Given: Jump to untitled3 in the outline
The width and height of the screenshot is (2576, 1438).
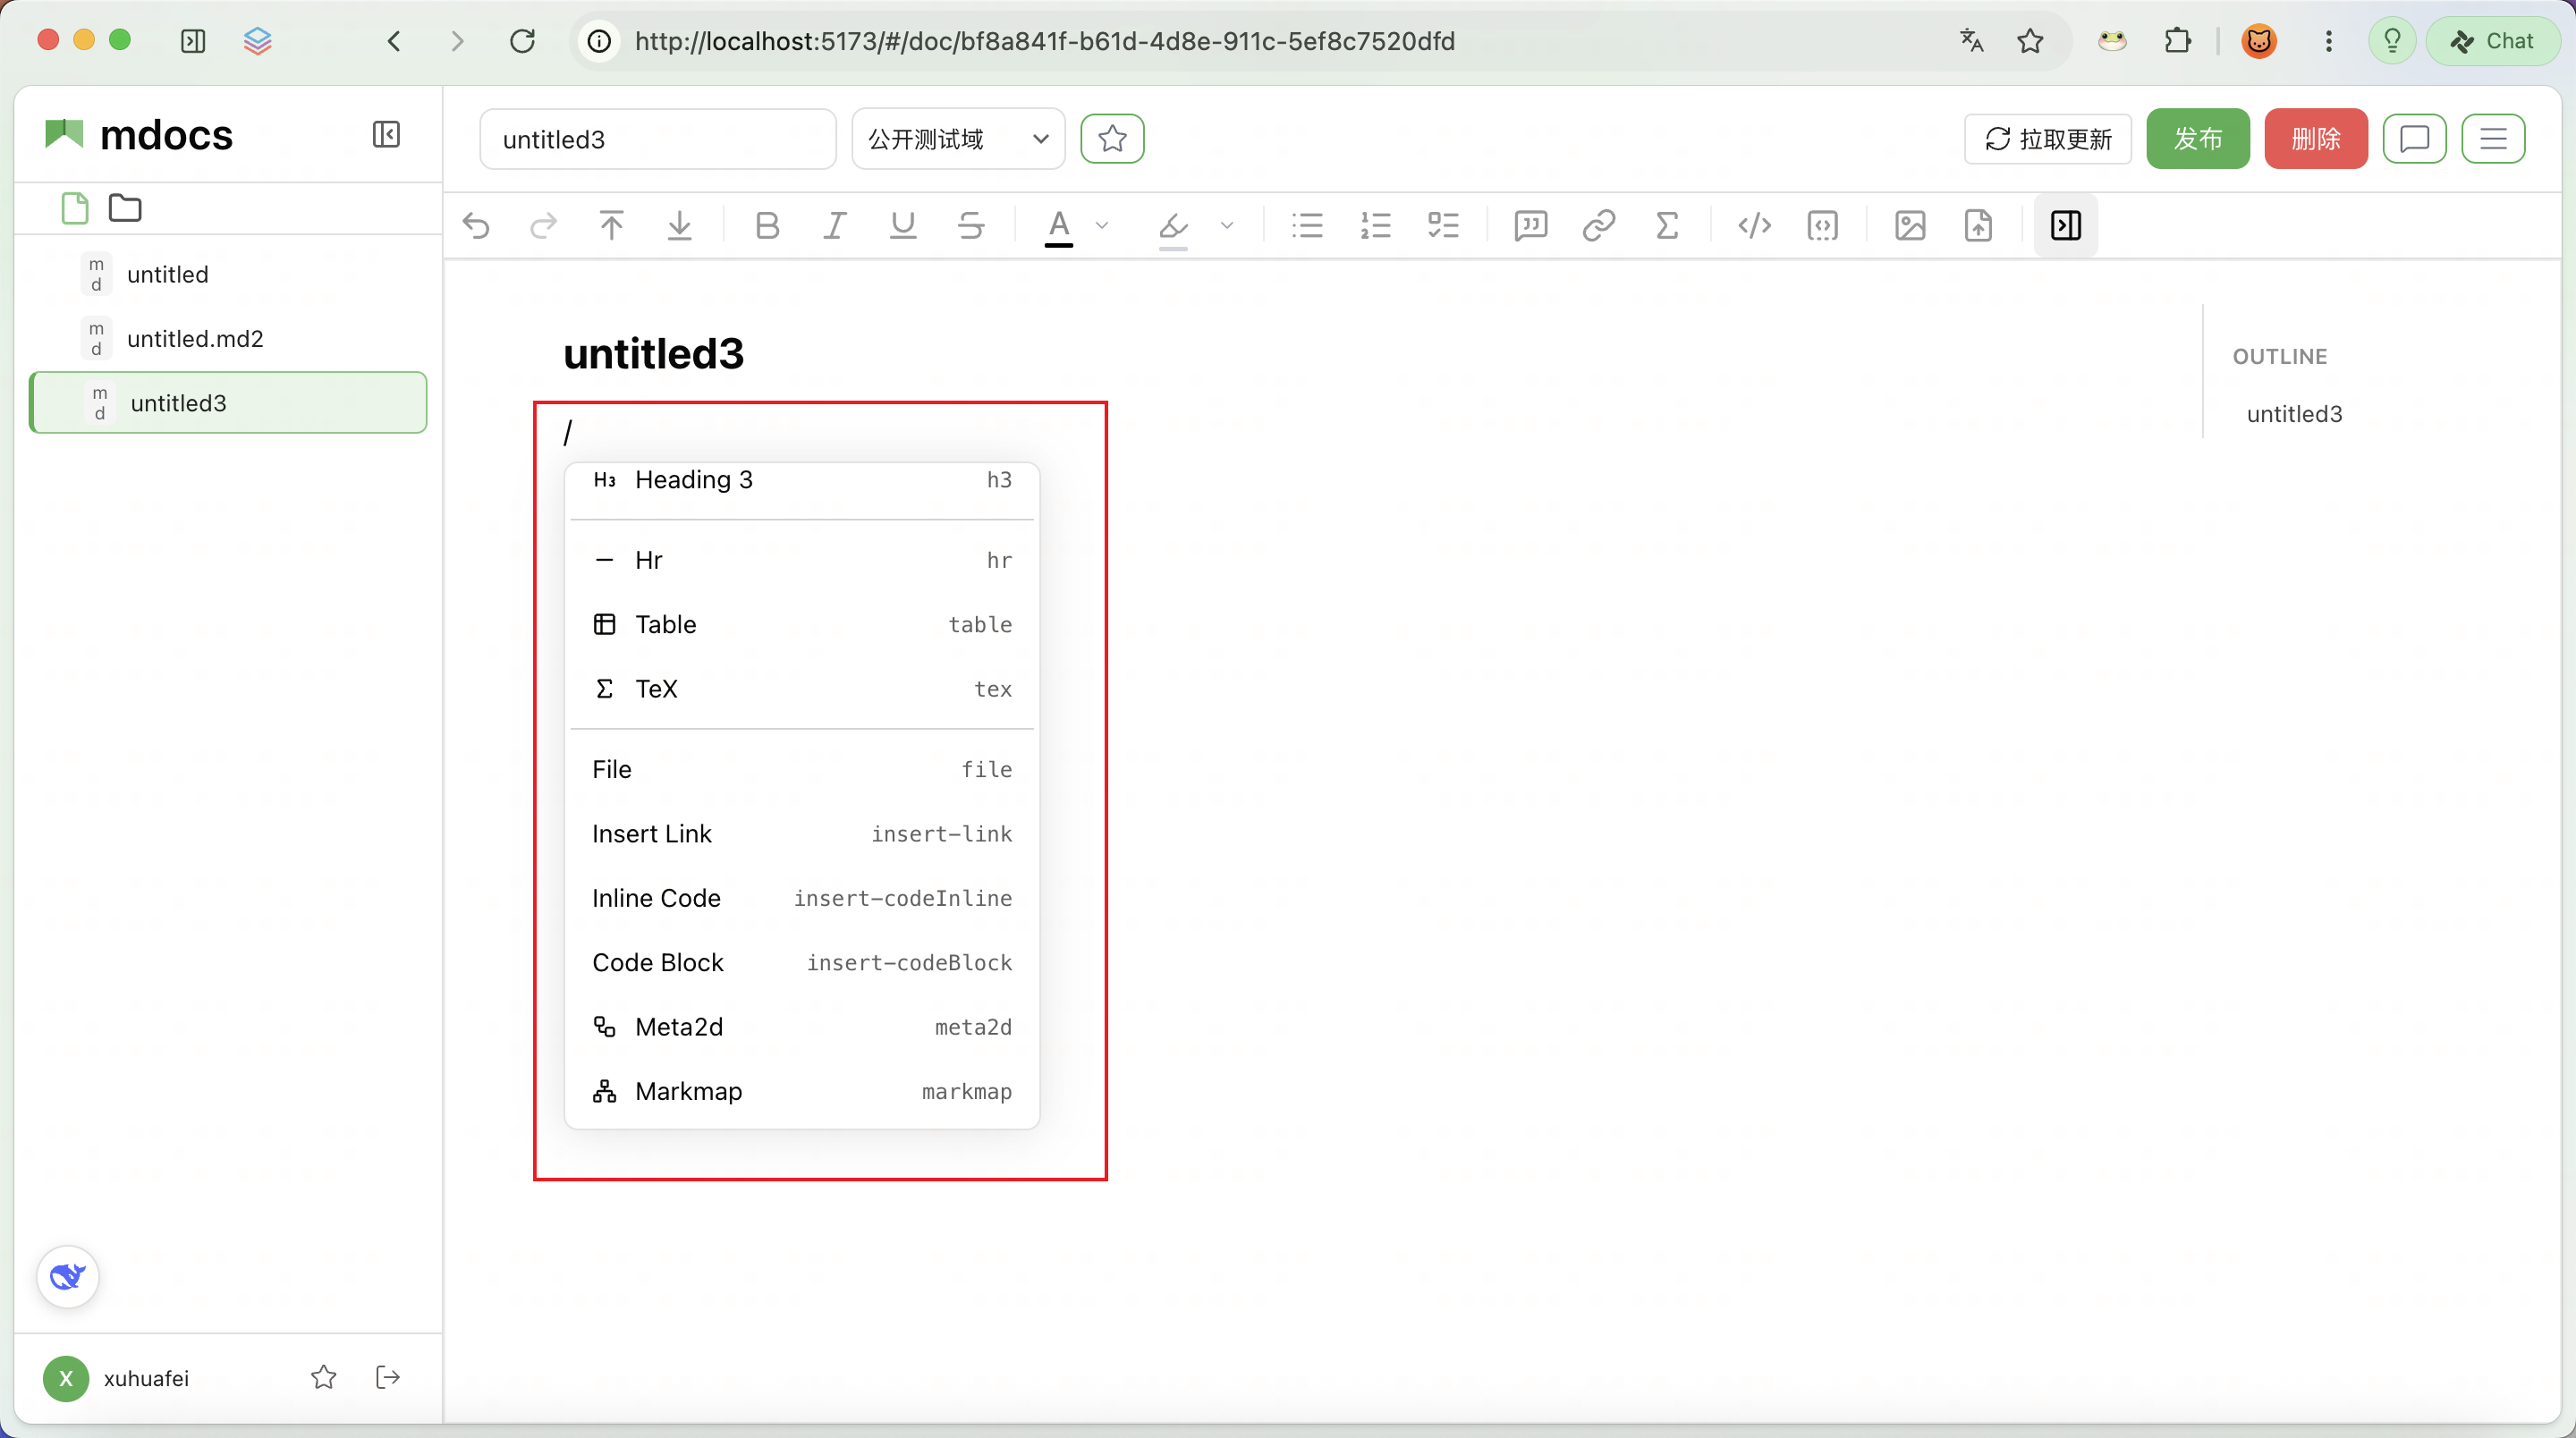Looking at the screenshot, I should pos(2294,414).
